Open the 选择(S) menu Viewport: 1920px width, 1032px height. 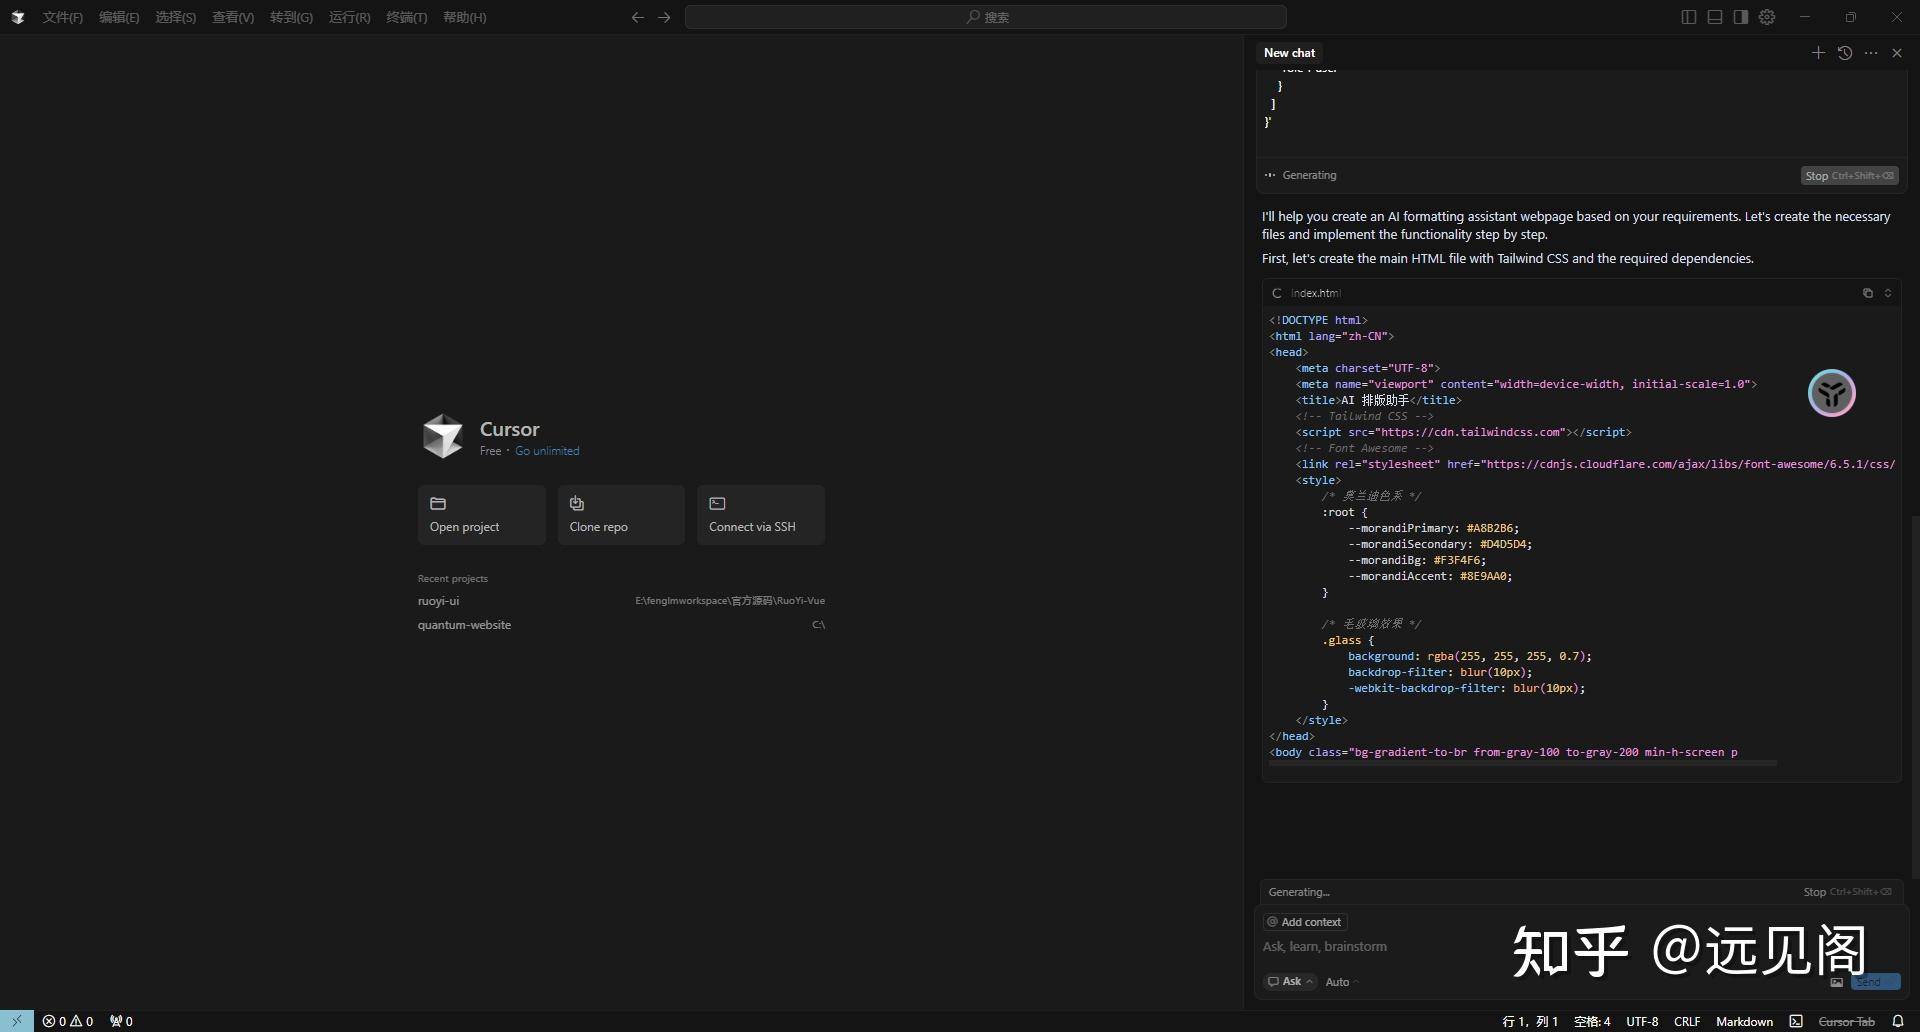point(175,17)
